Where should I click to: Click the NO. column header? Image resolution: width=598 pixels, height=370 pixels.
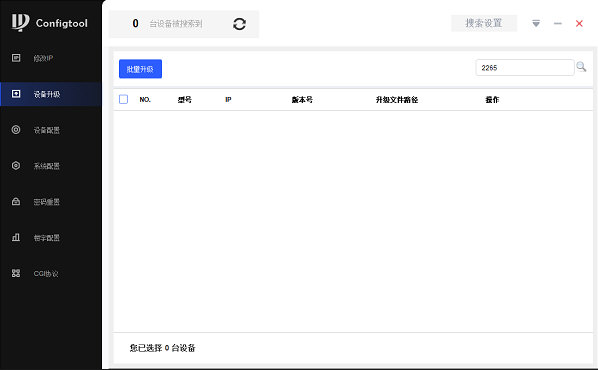pyautogui.click(x=145, y=100)
